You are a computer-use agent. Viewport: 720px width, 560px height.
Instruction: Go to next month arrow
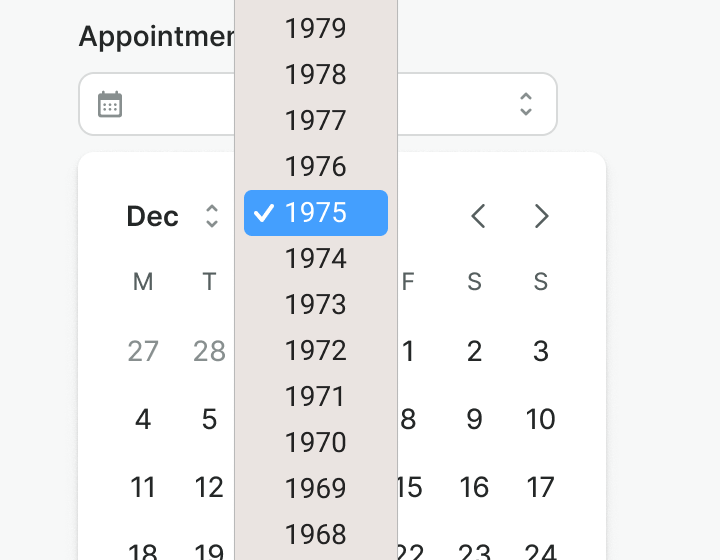point(541,216)
